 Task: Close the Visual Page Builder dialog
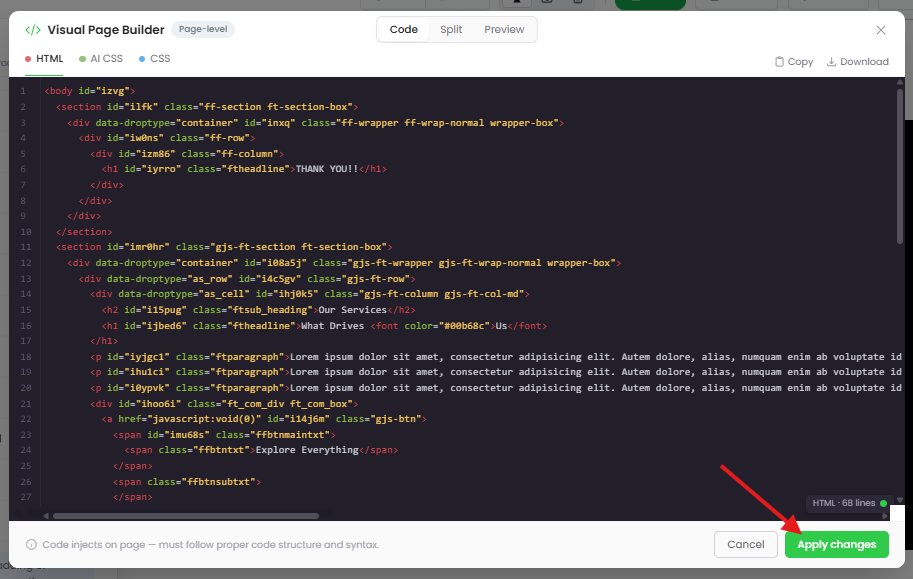880,30
